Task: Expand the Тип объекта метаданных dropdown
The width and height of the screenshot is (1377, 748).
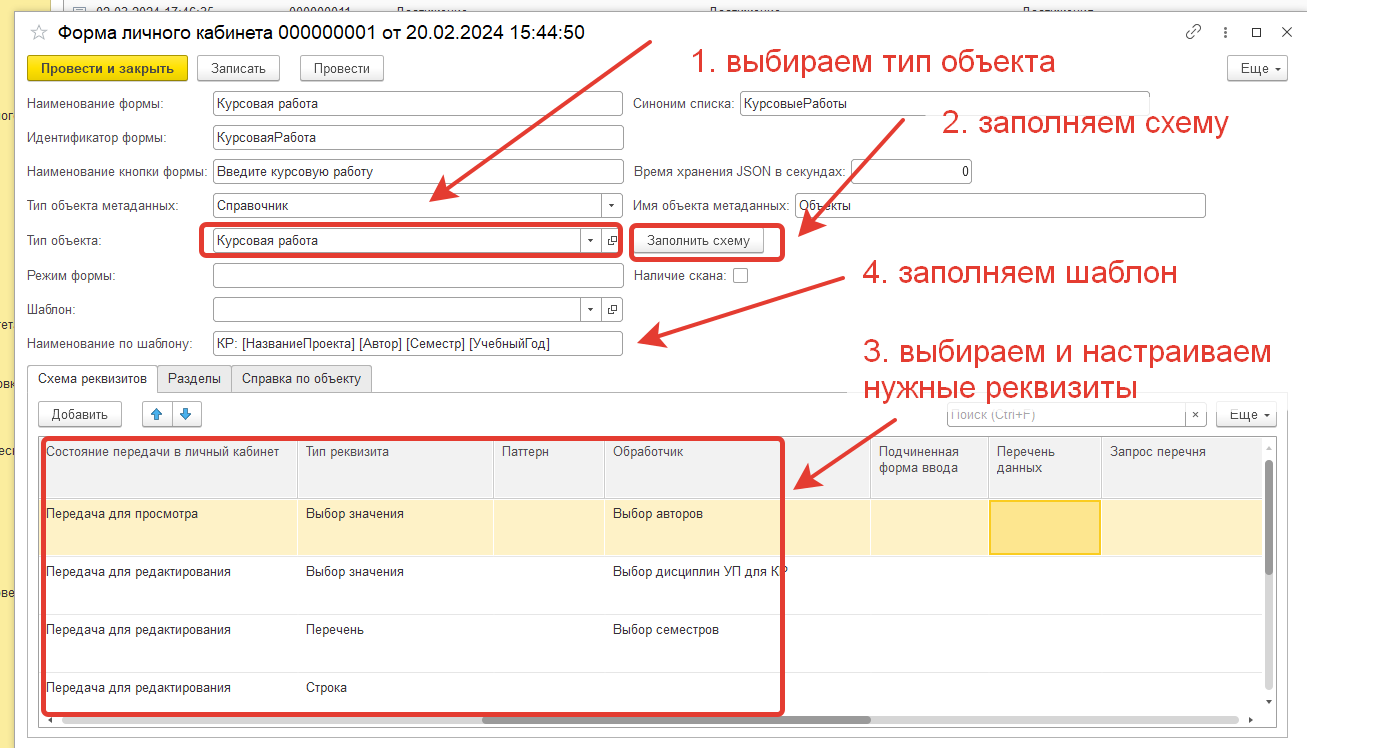Action: pos(612,205)
